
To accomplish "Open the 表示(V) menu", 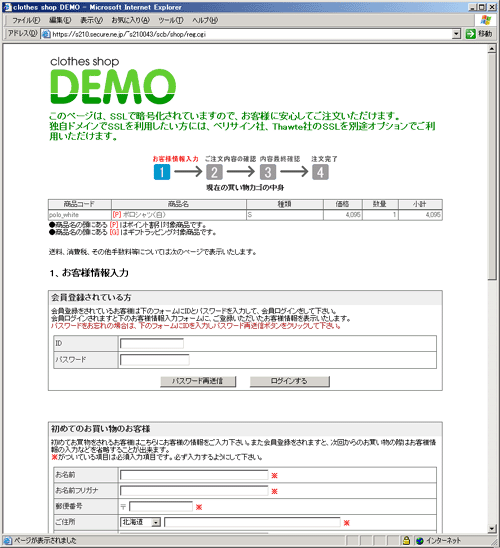I will [x=91, y=20].
